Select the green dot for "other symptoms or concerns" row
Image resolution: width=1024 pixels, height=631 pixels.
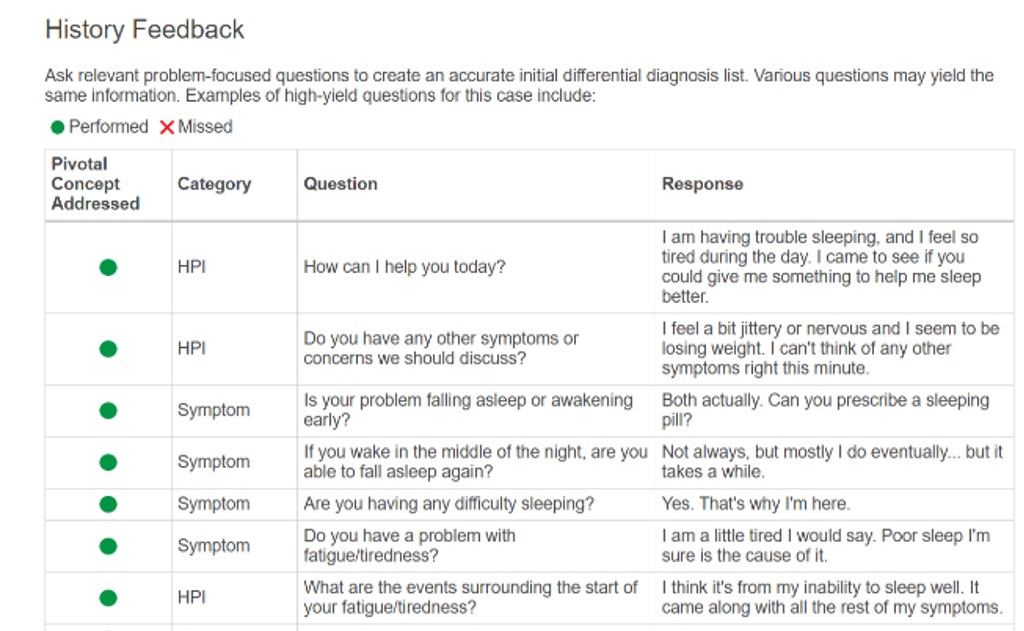point(108,349)
